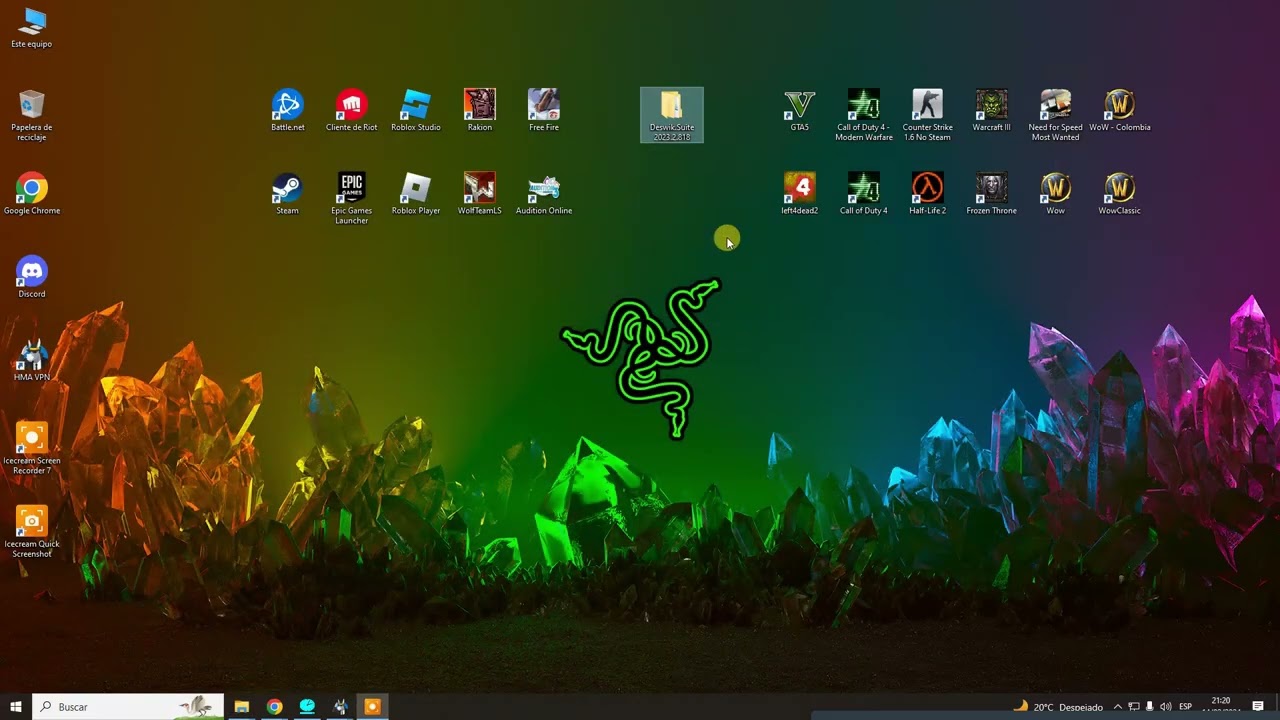Select Counter Strike 1.6 No Steam shortcut
The width and height of the screenshot is (1280, 720).
click(x=928, y=115)
